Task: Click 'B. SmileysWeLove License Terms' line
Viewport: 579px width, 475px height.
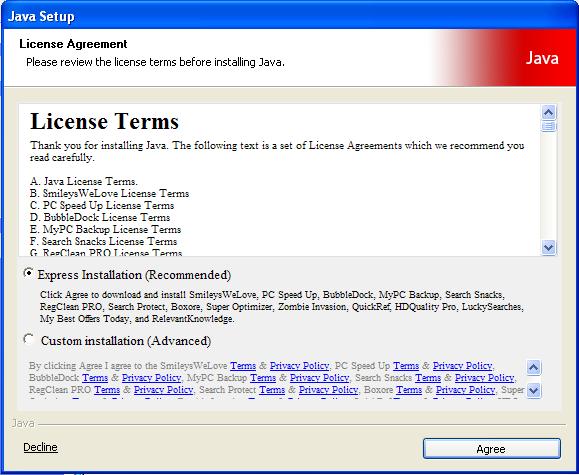Action: coord(110,193)
